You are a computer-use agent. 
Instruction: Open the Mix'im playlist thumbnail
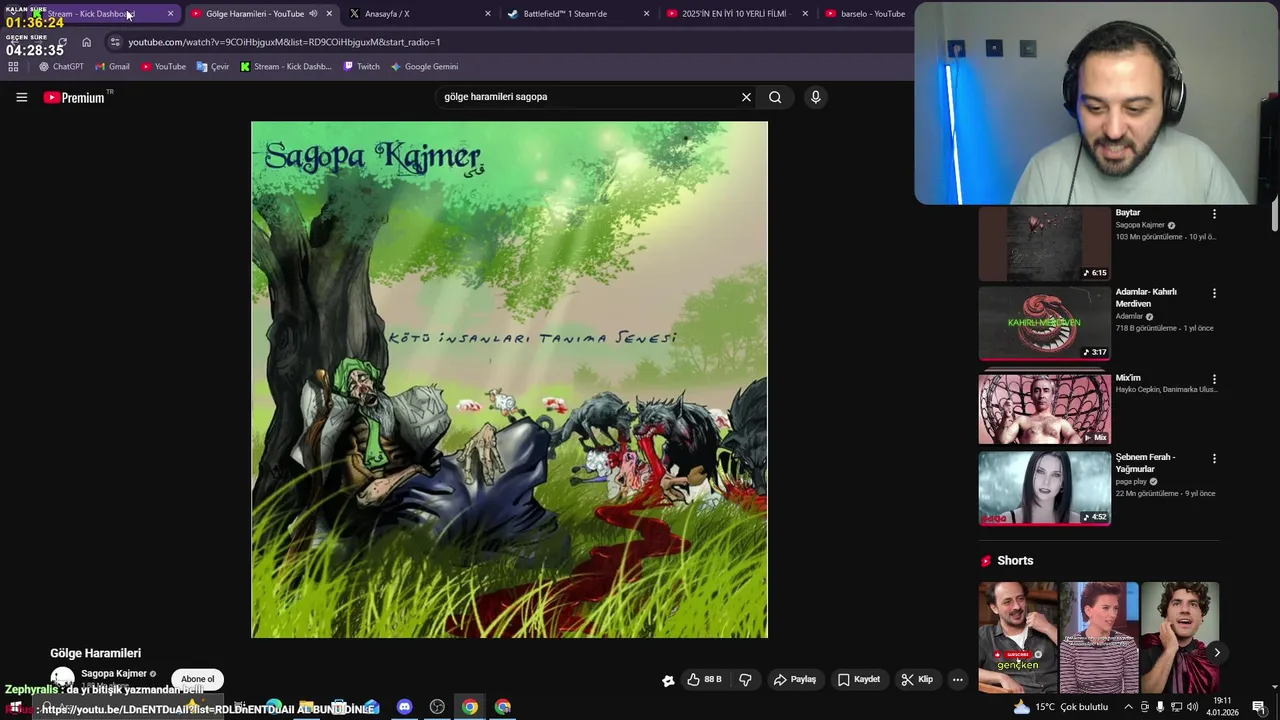[x=1044, y=409]
